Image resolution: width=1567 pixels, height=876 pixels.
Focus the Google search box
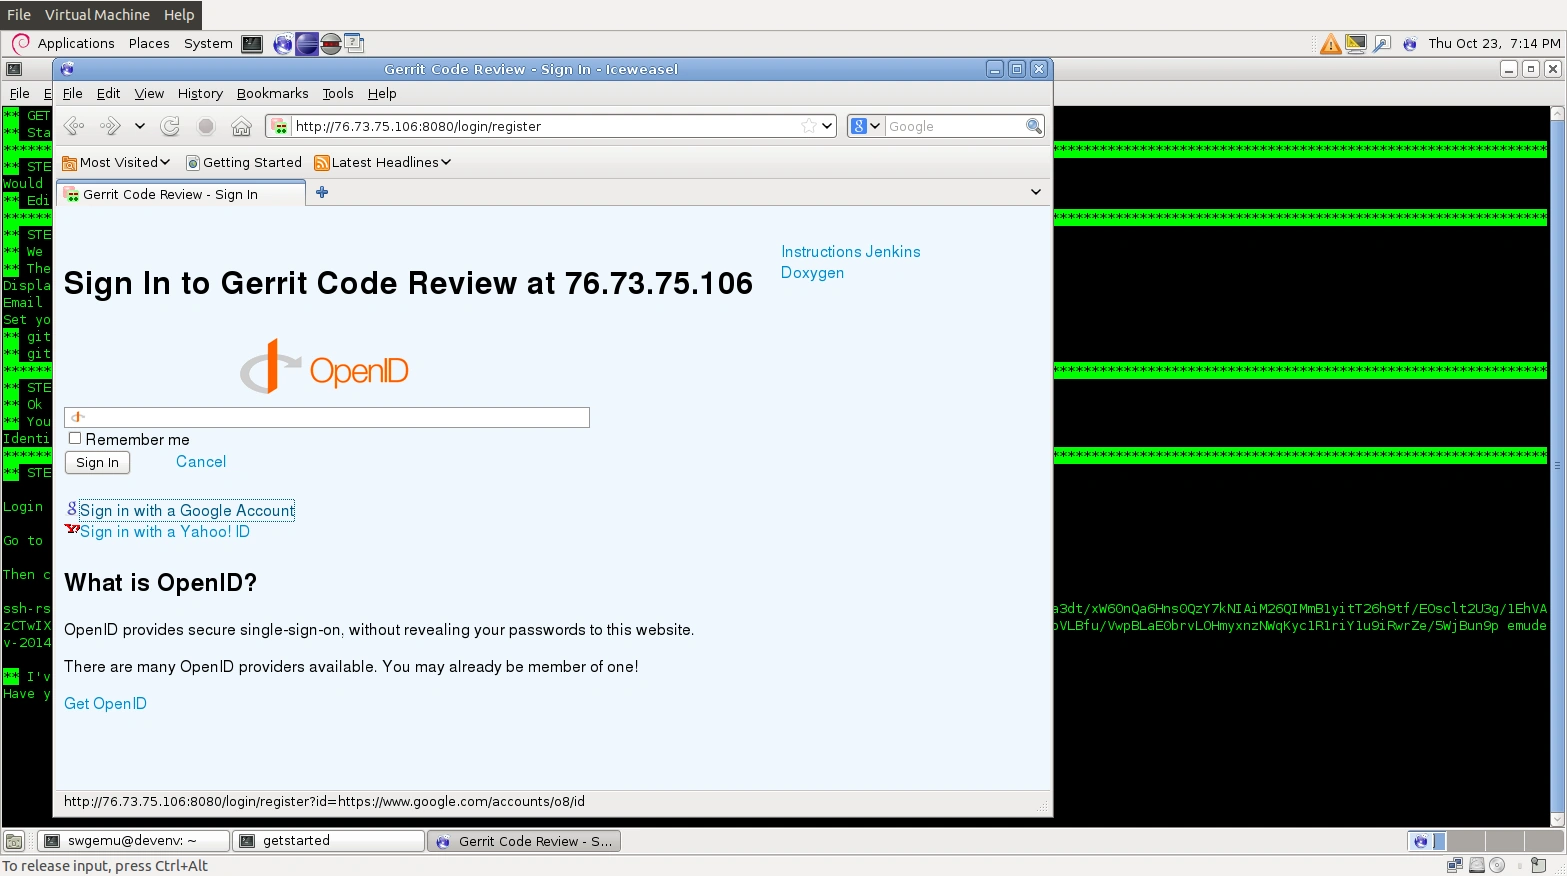(x=954, y=126)
